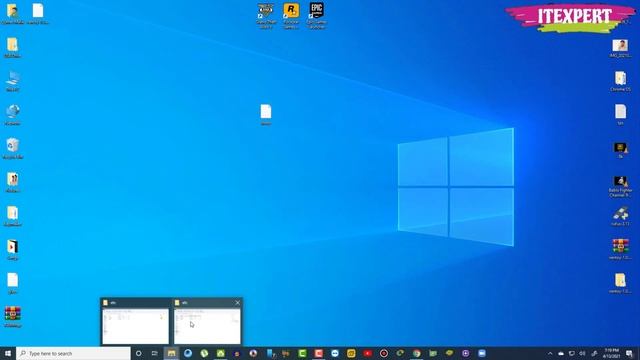Select the Rockstar Games Launcher shortcut
Screen dimensions: 640x360
tap(291, 16)
